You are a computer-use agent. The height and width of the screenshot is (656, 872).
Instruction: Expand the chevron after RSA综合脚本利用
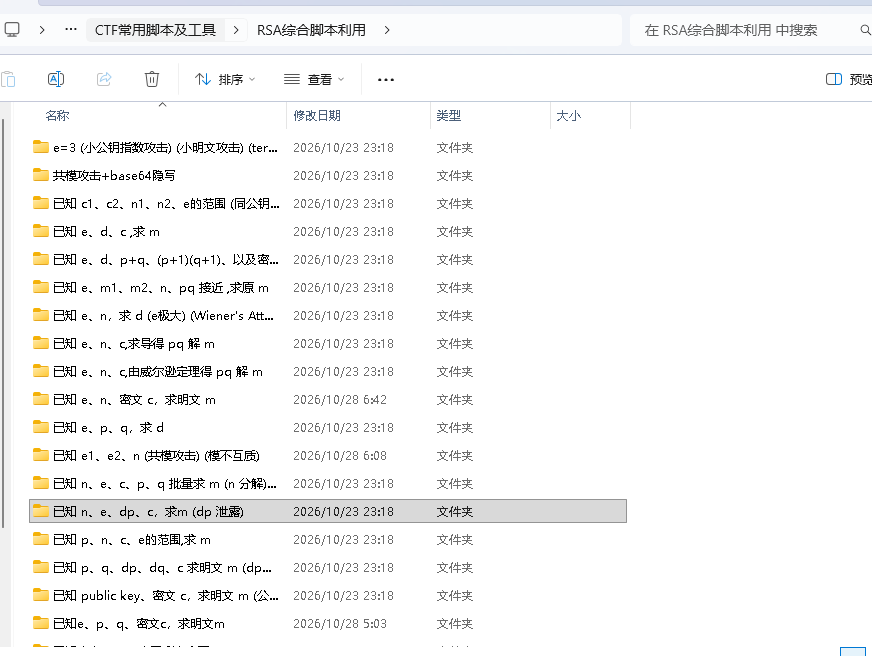point(387,30)
